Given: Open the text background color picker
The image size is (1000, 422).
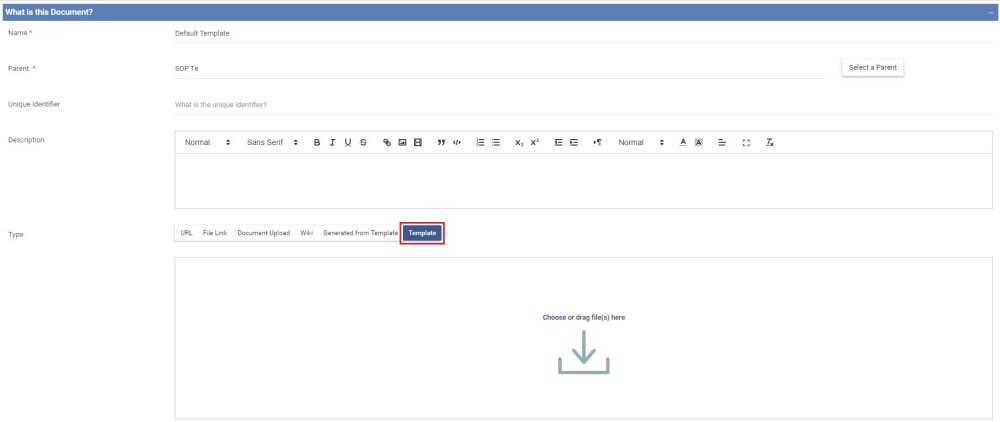Looking at the screenshot, I should point(698,143).
